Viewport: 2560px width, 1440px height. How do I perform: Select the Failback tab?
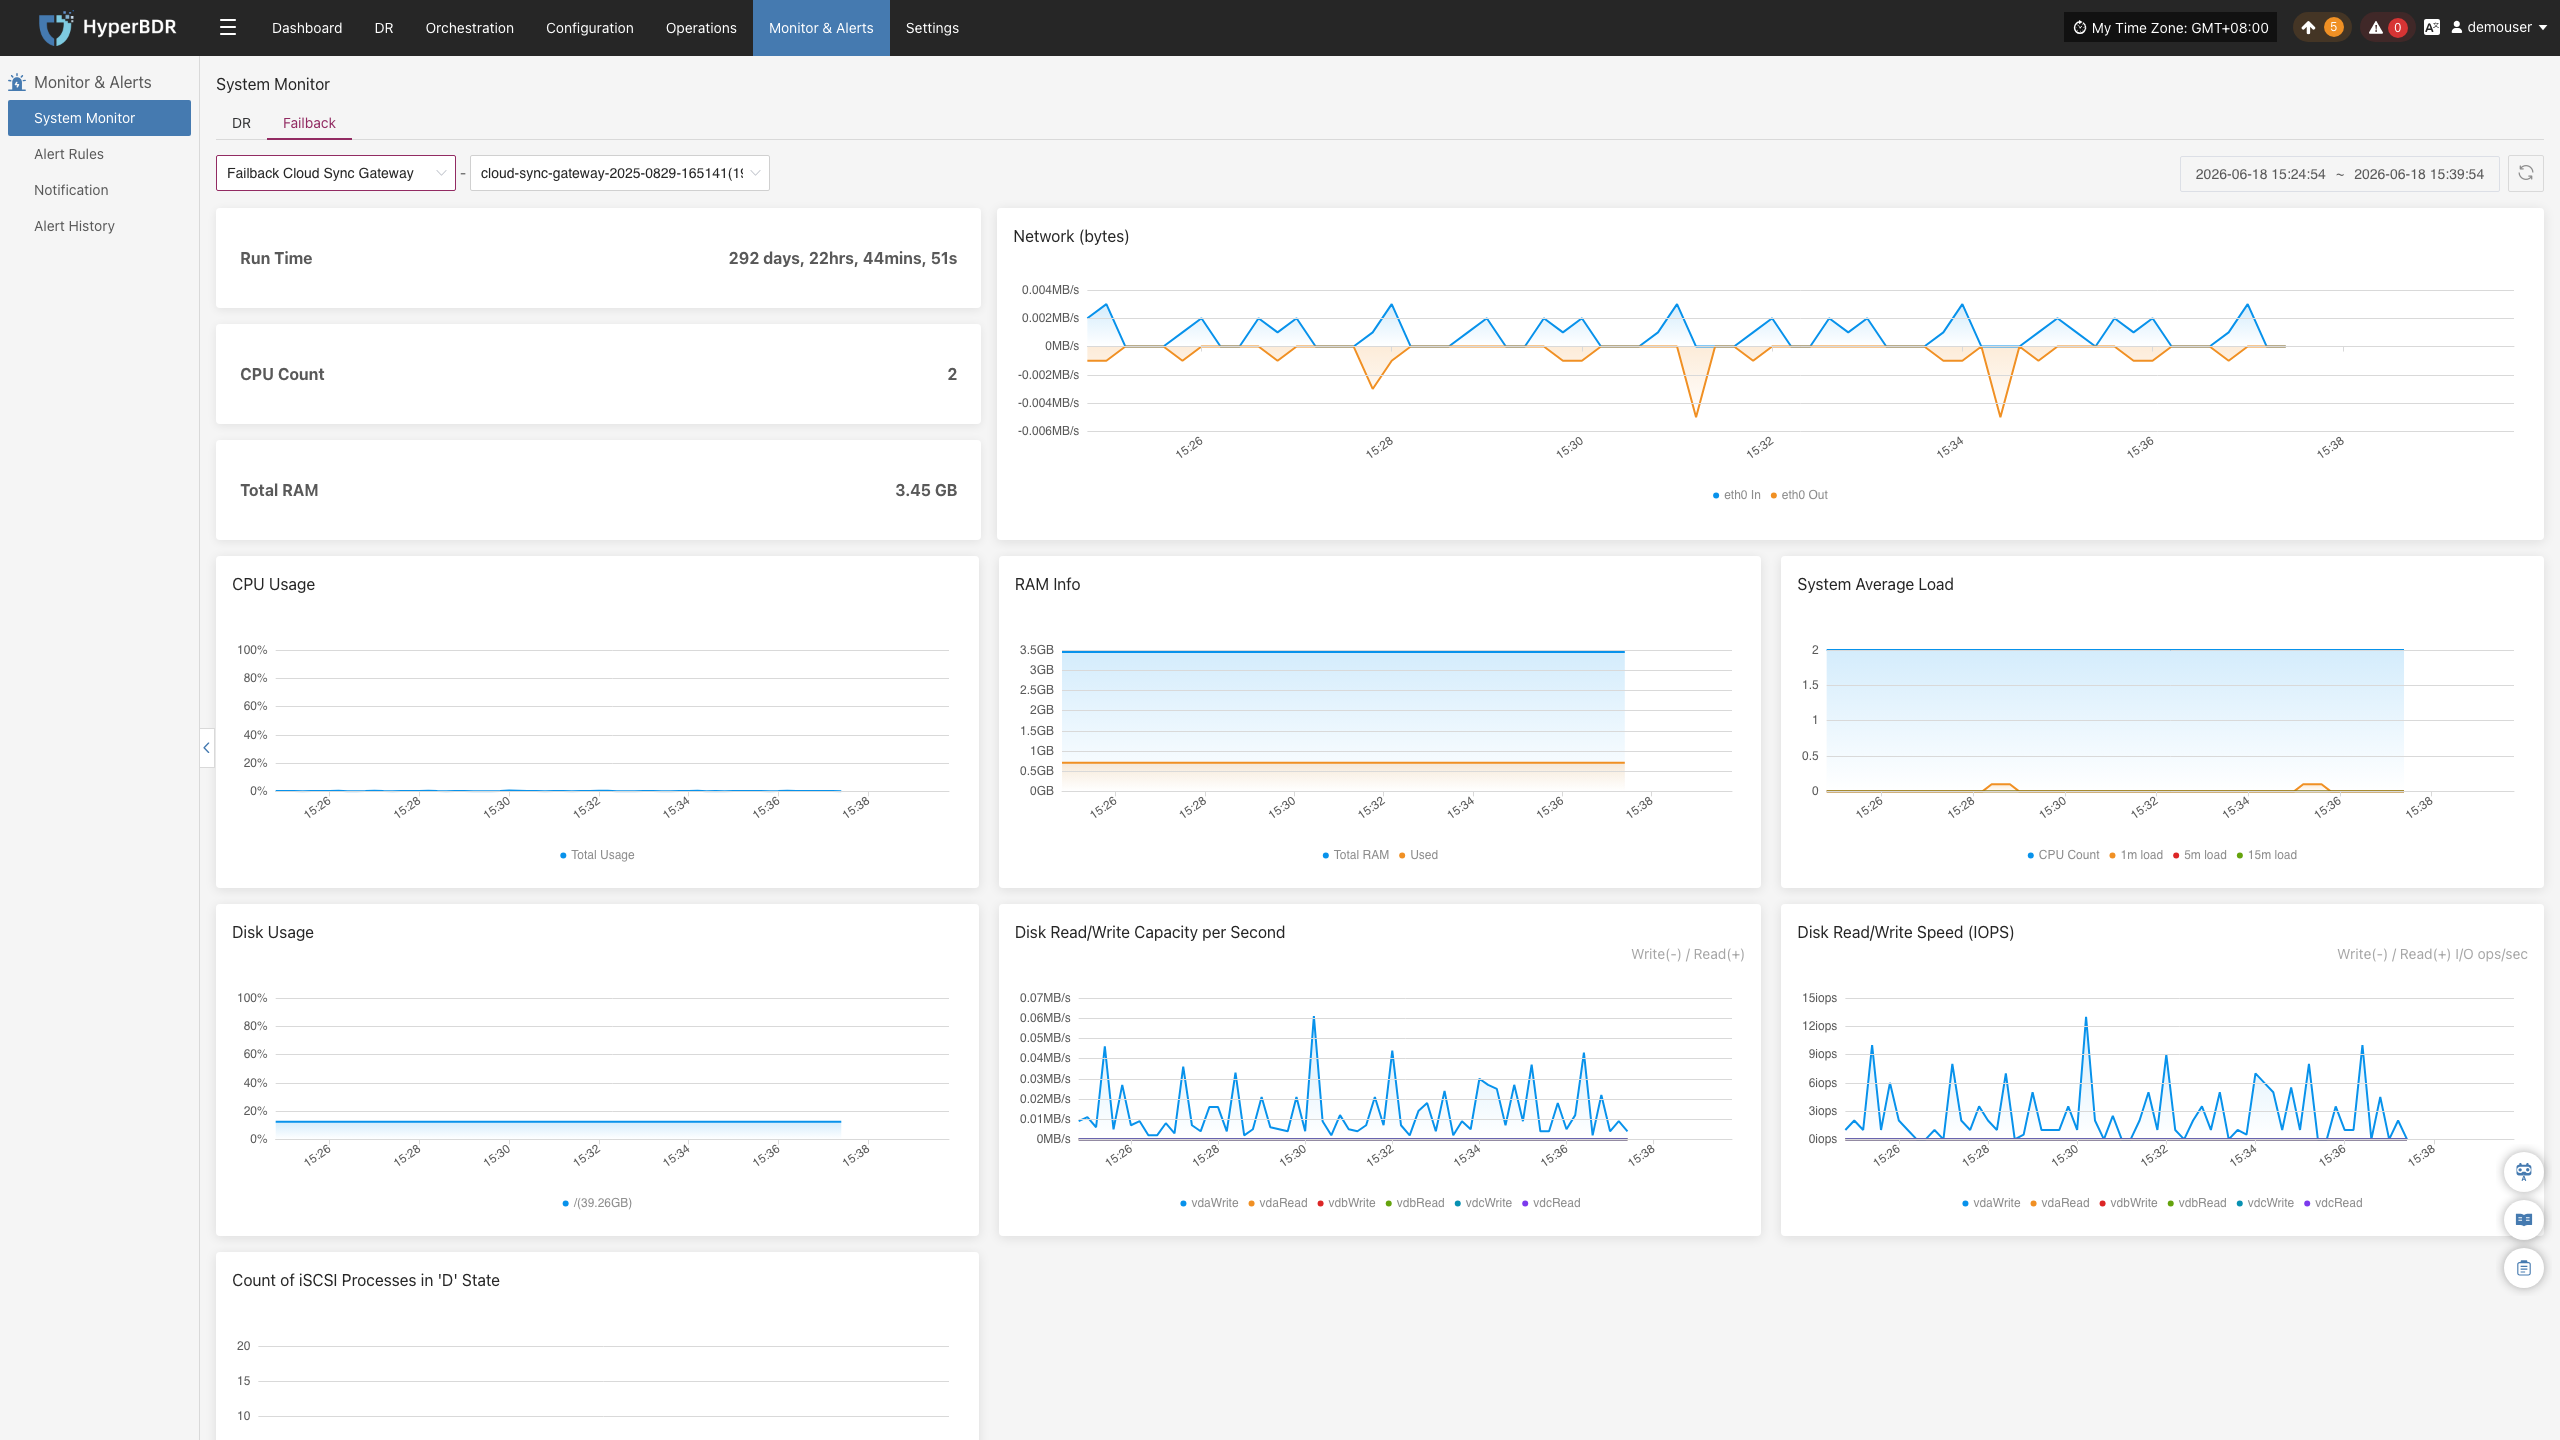click(309, 123)
